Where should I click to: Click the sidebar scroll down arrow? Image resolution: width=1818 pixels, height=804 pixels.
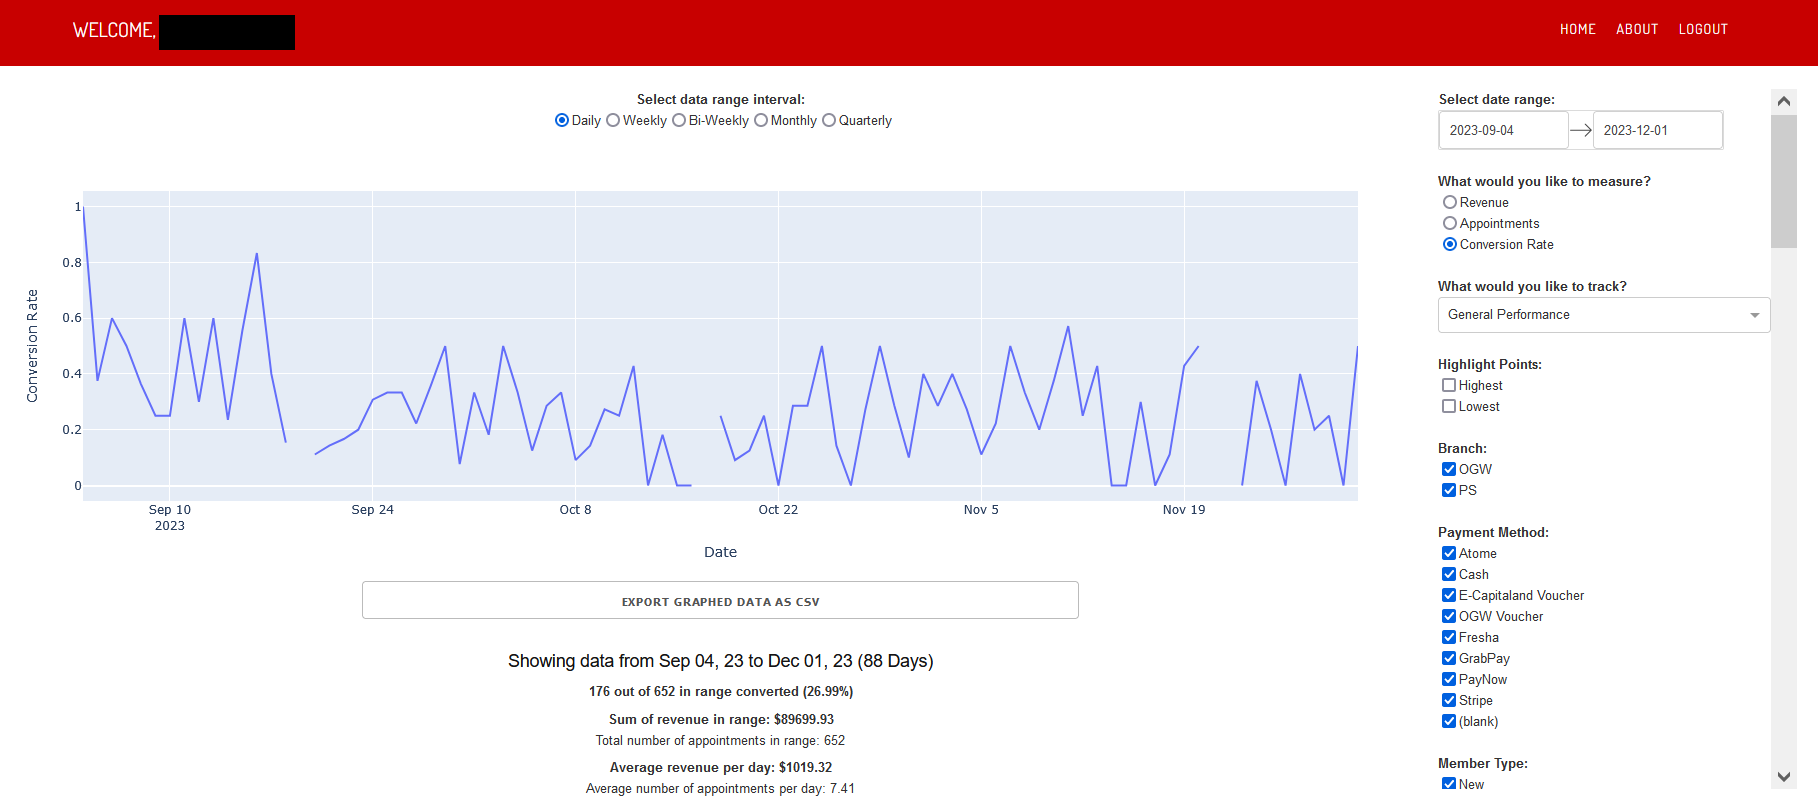tap(1783, 776)
